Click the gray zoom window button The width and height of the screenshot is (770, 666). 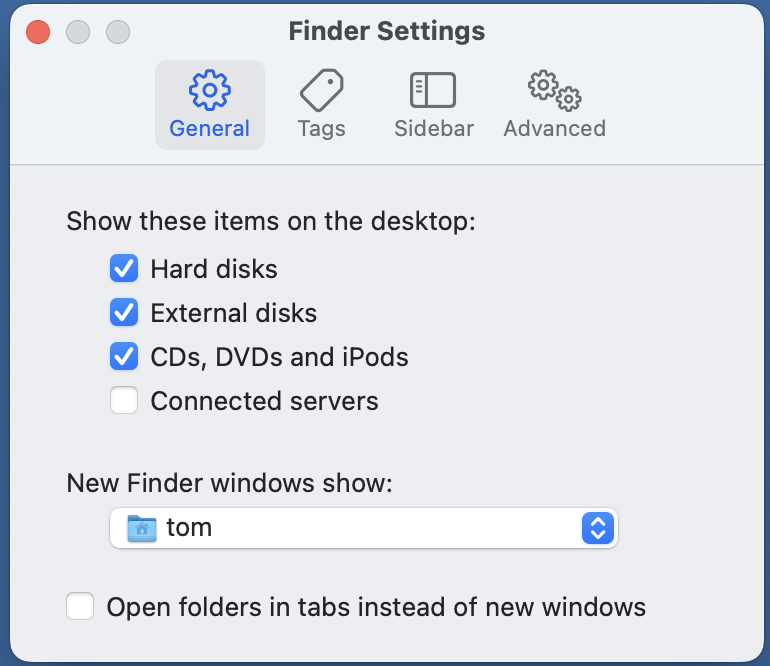(118, 32)
